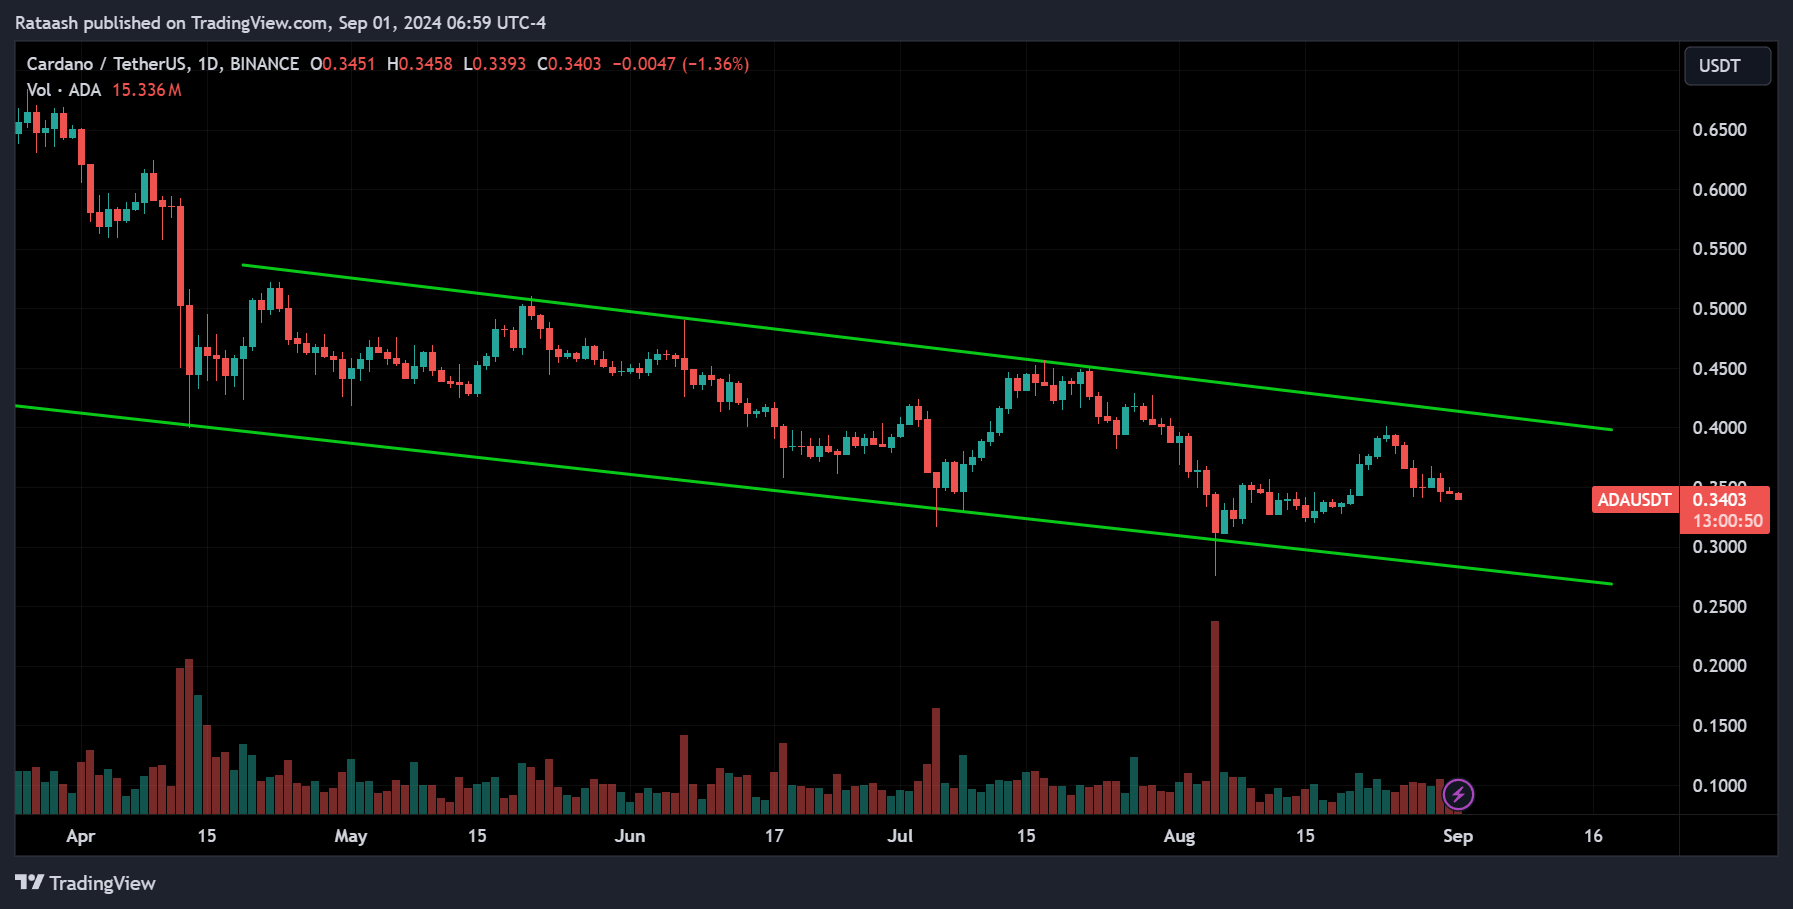Click the −0.0047 (−1.36%) change value
Image resolution: width=1793 pixels, height=909 pixels.
680,64
